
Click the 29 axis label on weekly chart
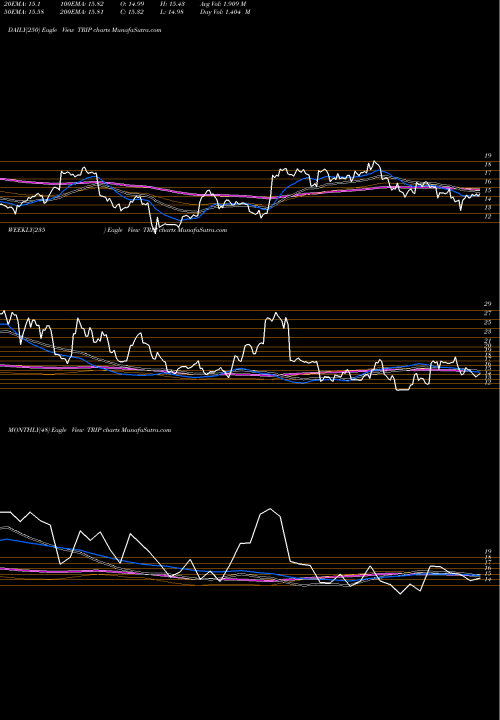tap(488, 304)
